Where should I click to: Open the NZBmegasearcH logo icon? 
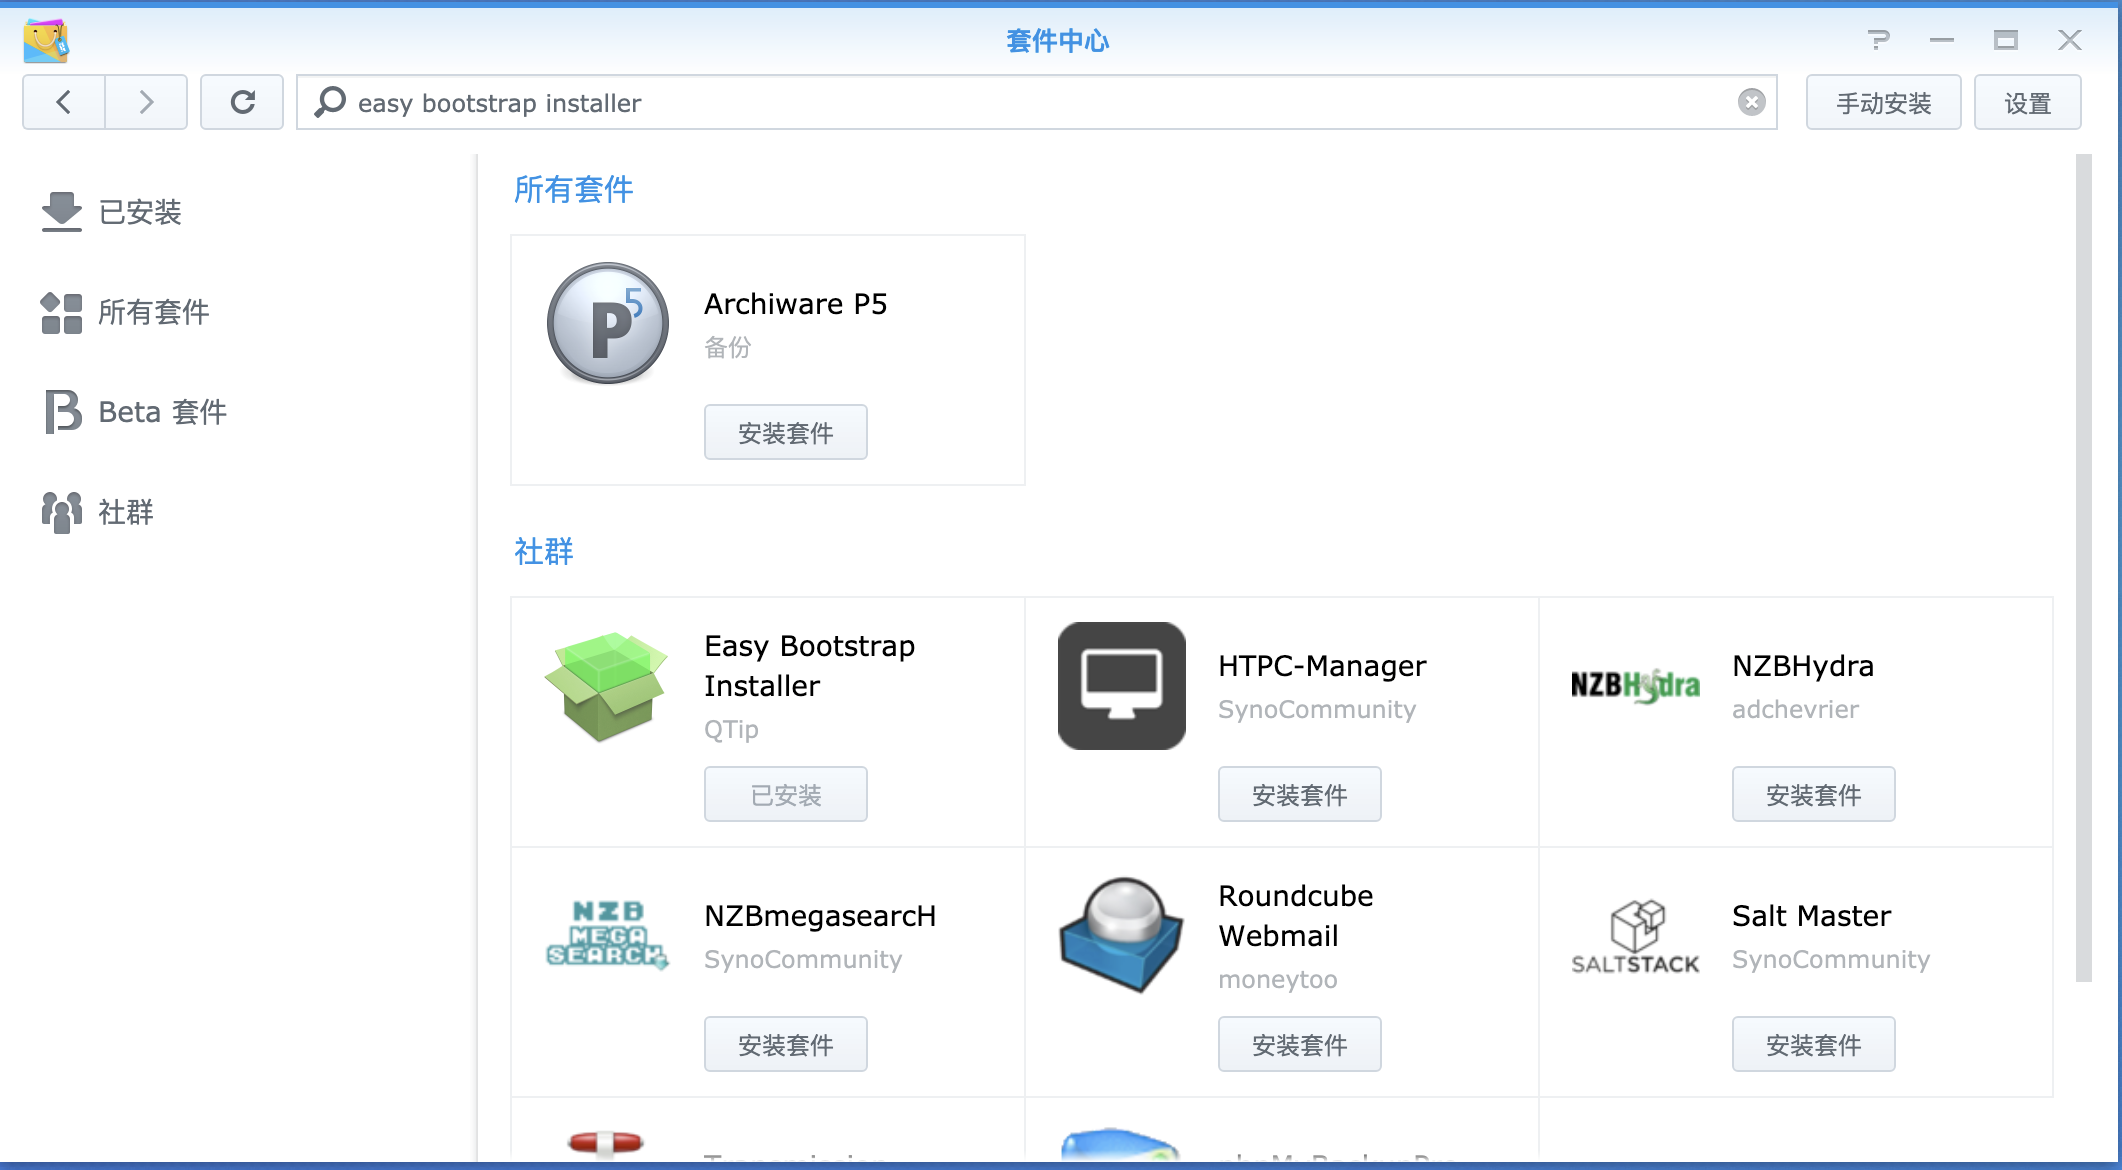[x=608, y=934]
